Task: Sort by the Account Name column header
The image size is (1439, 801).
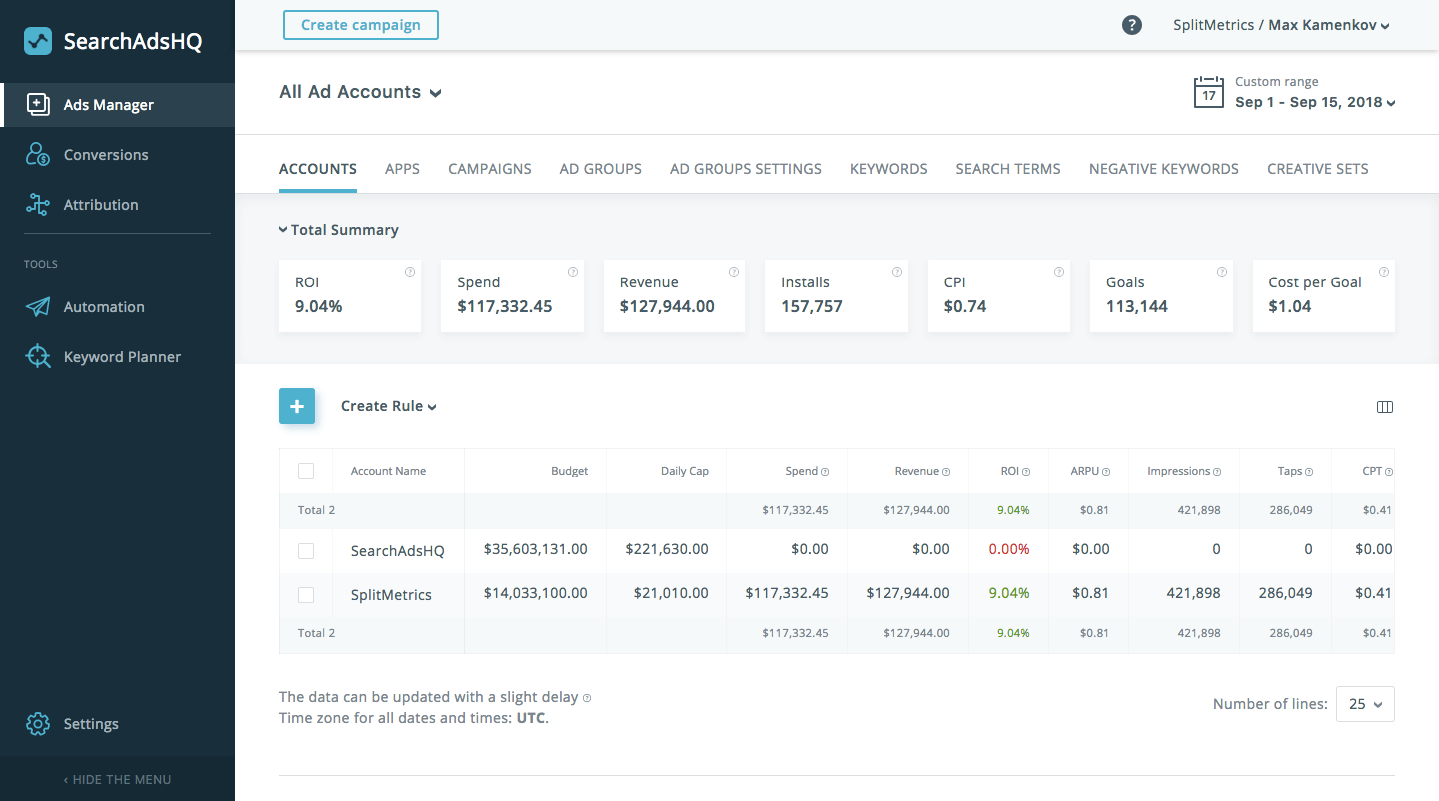Action: coord(388,471)
